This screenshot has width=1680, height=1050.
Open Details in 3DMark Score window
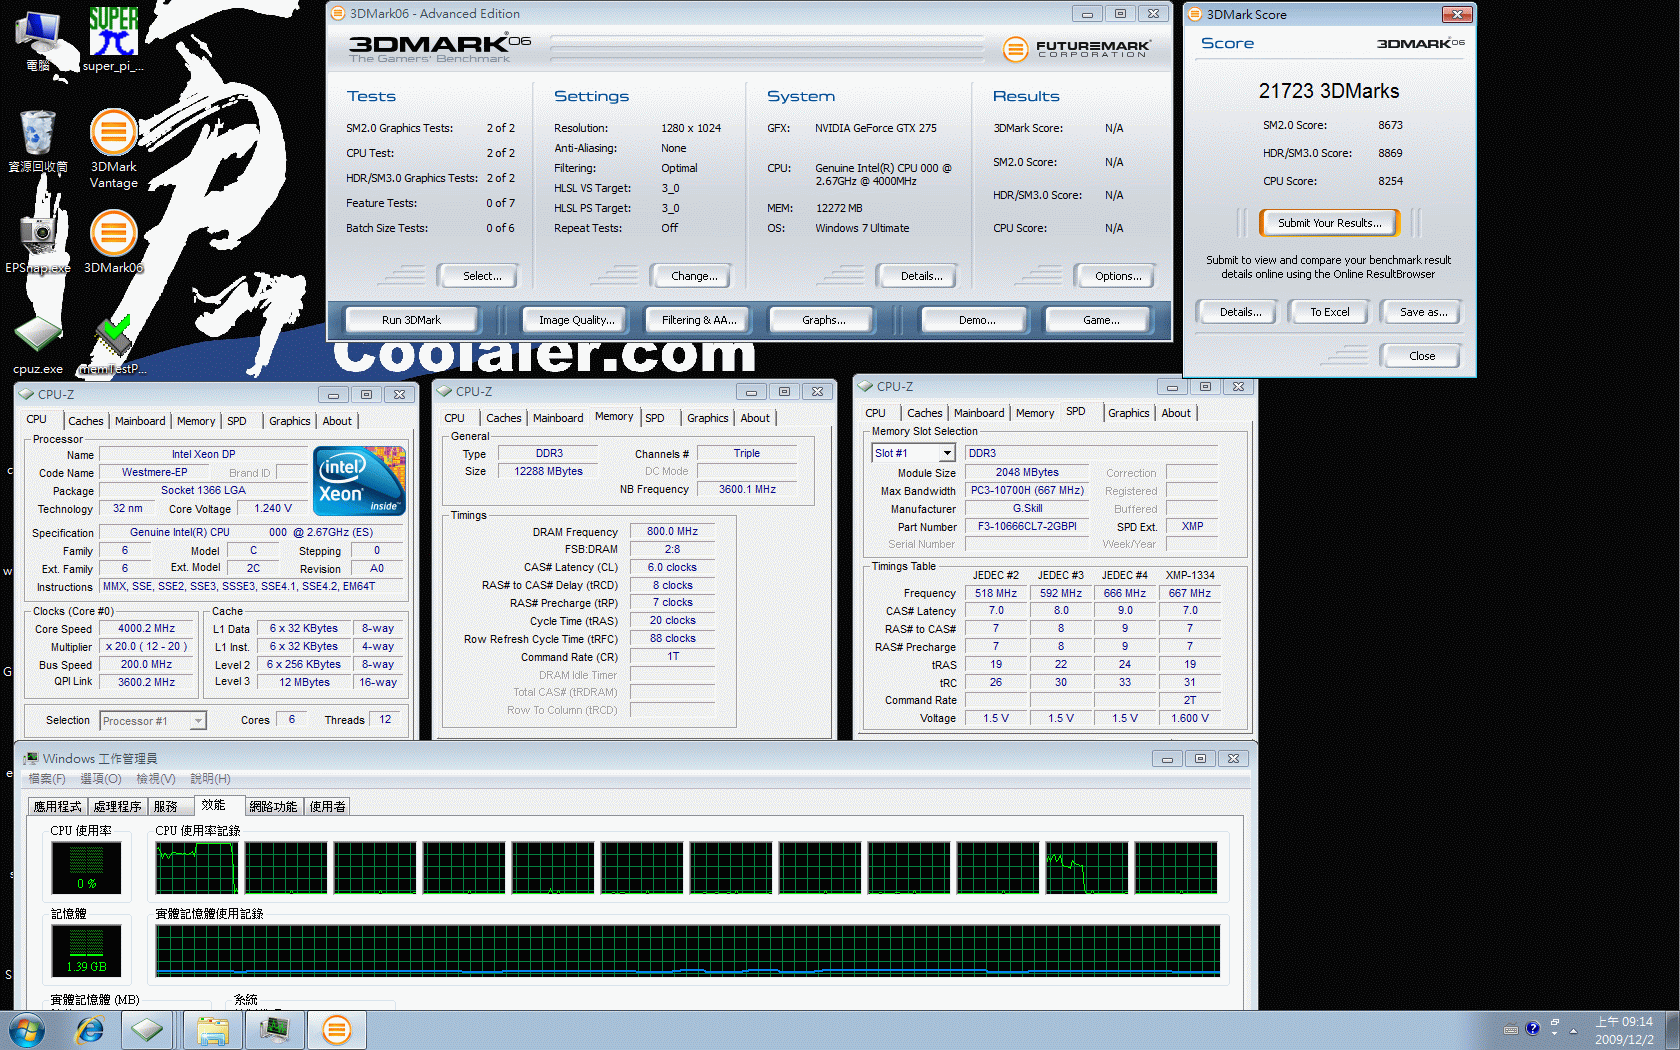[x=1236, y=312]
